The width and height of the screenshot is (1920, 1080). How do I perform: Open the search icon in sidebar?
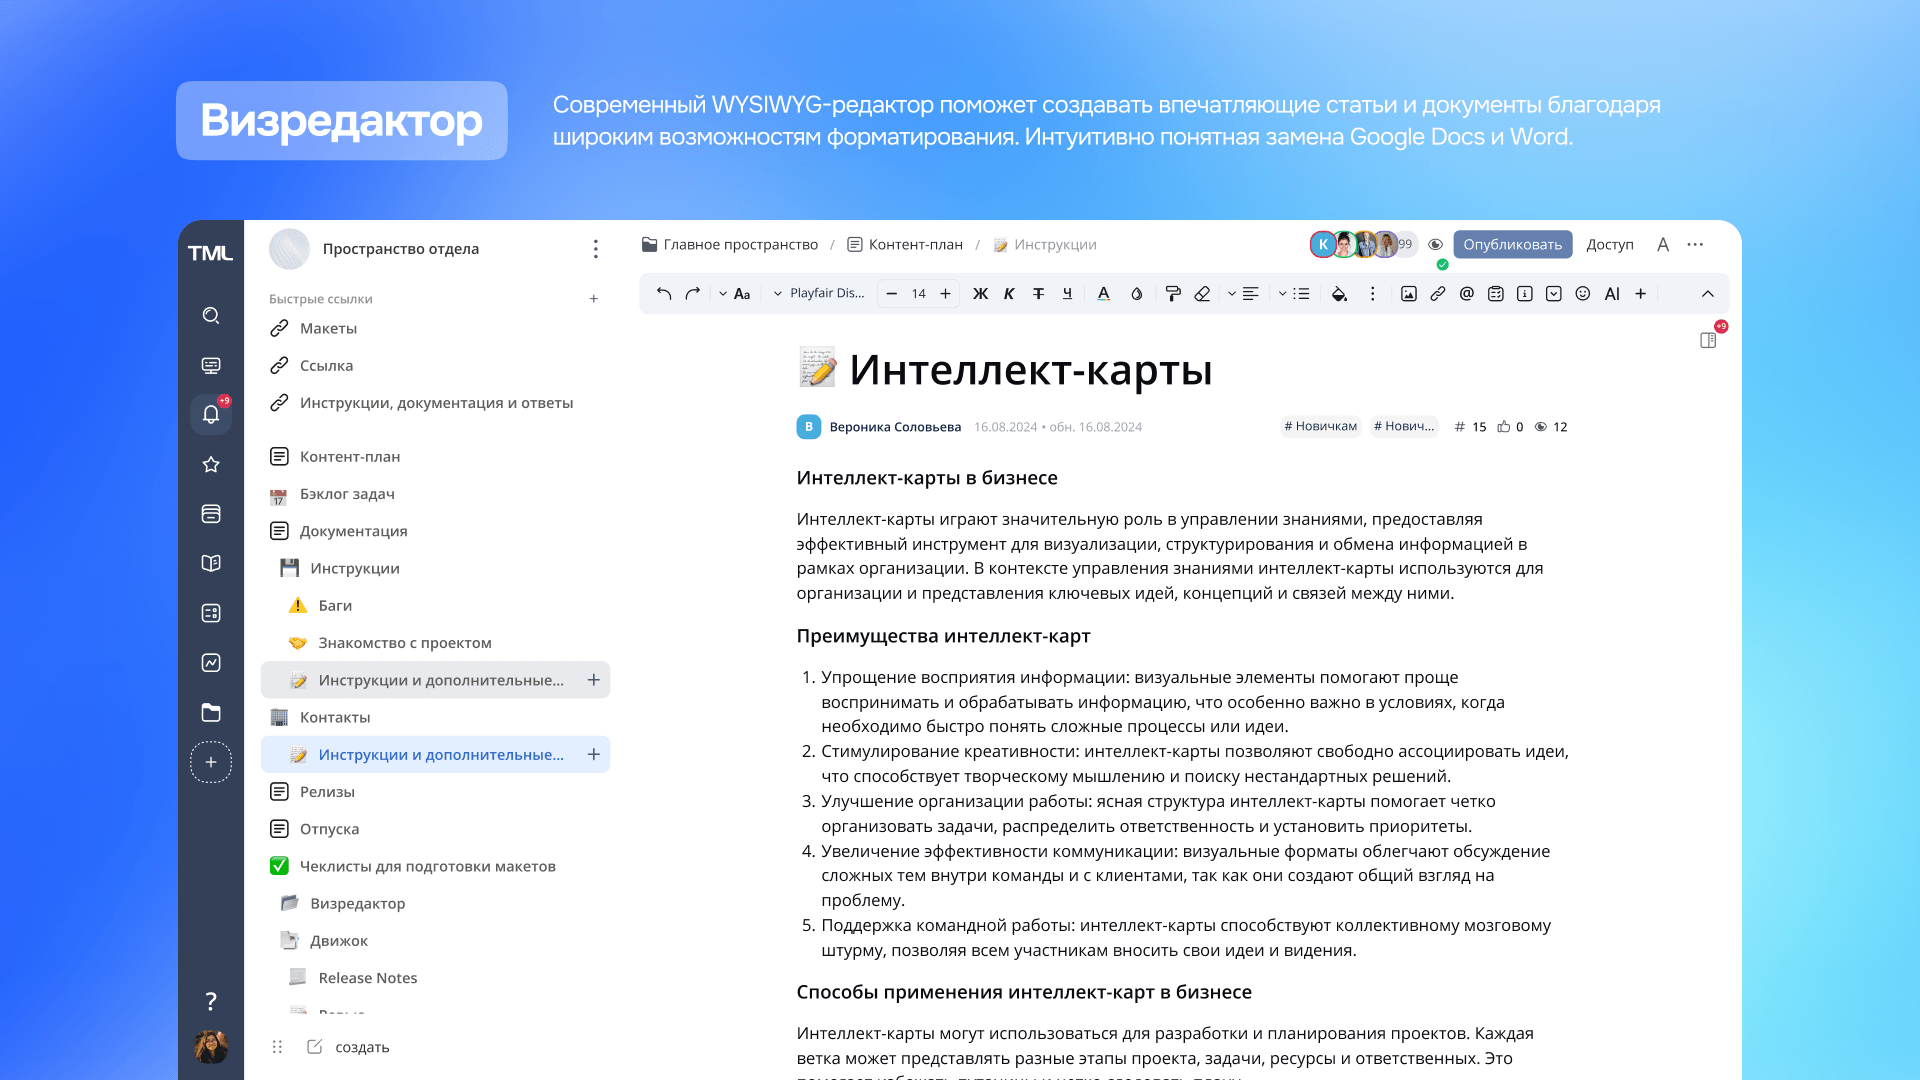(x=211, y=316)
